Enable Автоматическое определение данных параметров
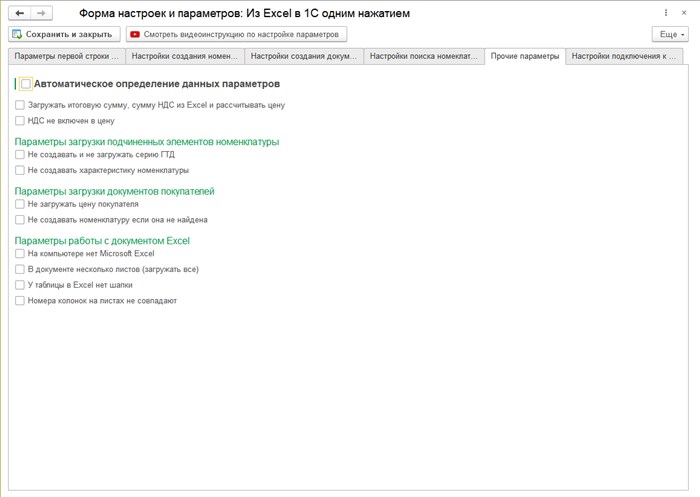The width and height of the screenshot is (700, 497). [x=26, y=84]
